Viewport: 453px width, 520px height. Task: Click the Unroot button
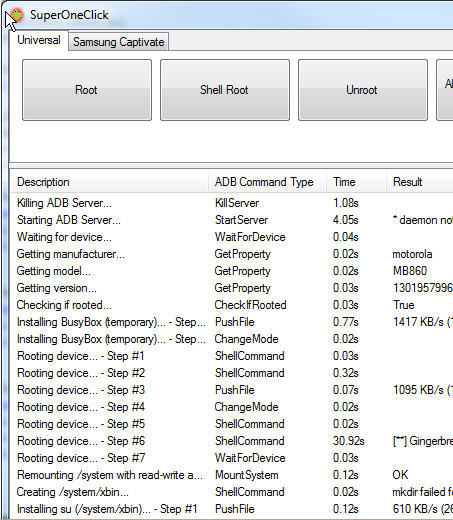click(x=363, y=90)
